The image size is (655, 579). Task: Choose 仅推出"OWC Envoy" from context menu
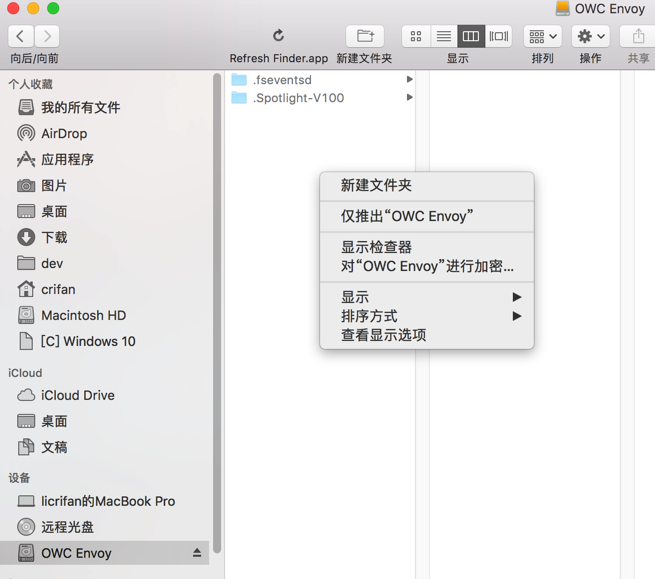pos(427,216)
